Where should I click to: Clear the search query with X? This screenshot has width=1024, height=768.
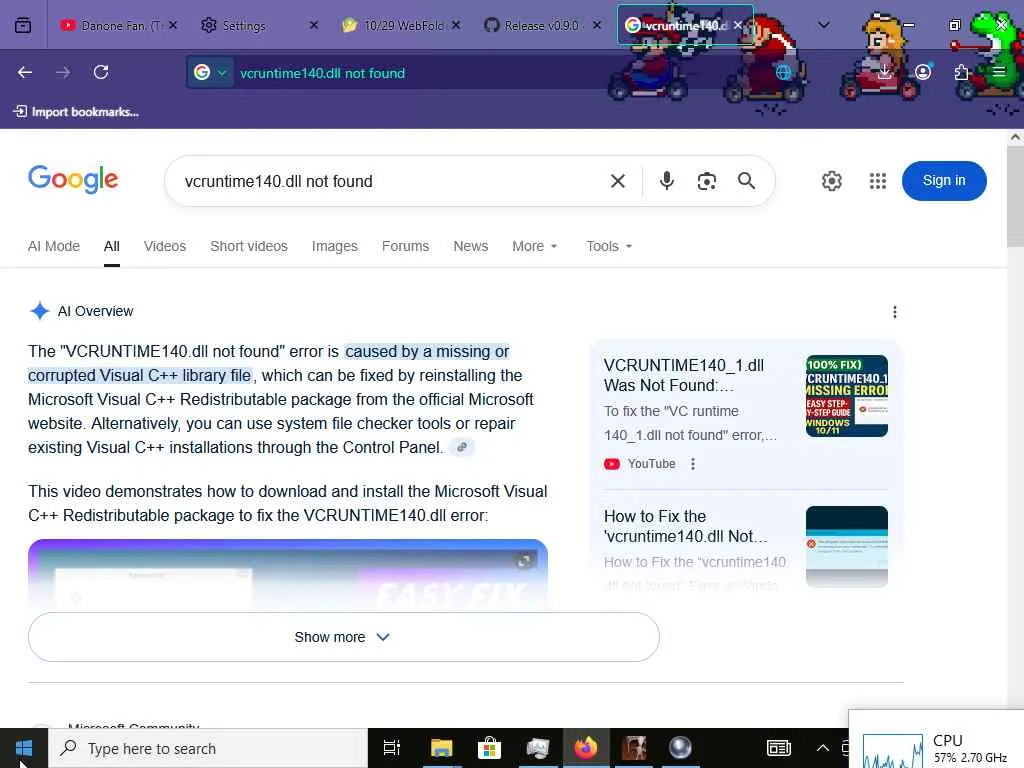[x=618, y=181]
